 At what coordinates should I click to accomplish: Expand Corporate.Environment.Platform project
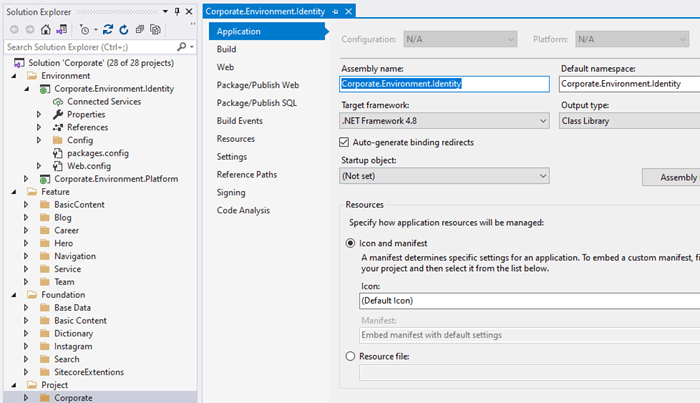tap(26, 179)
